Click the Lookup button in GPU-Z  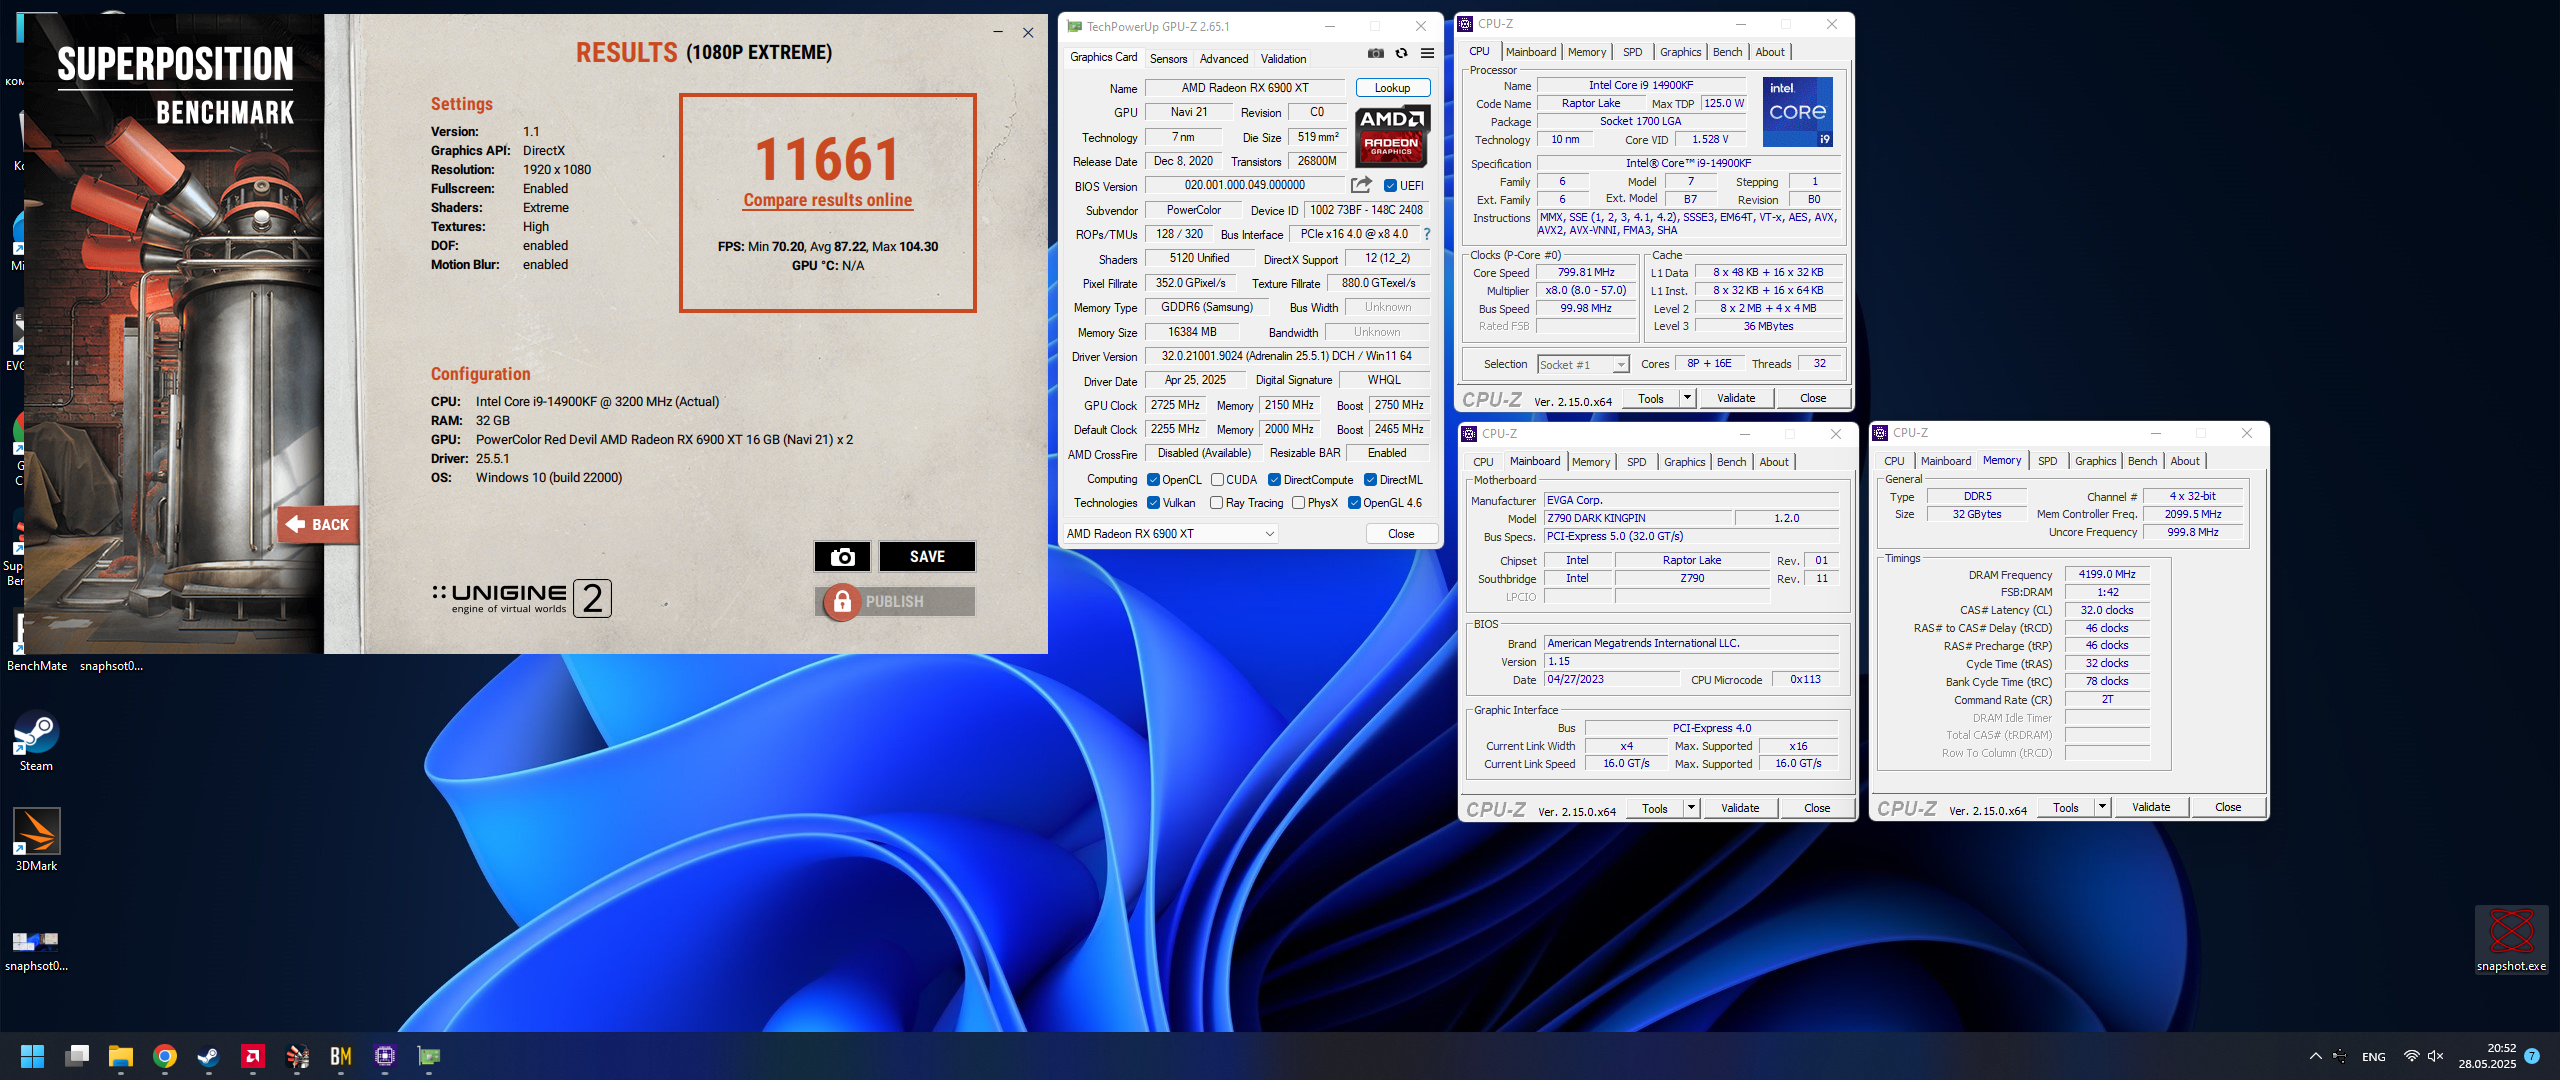click(1392, 88)
